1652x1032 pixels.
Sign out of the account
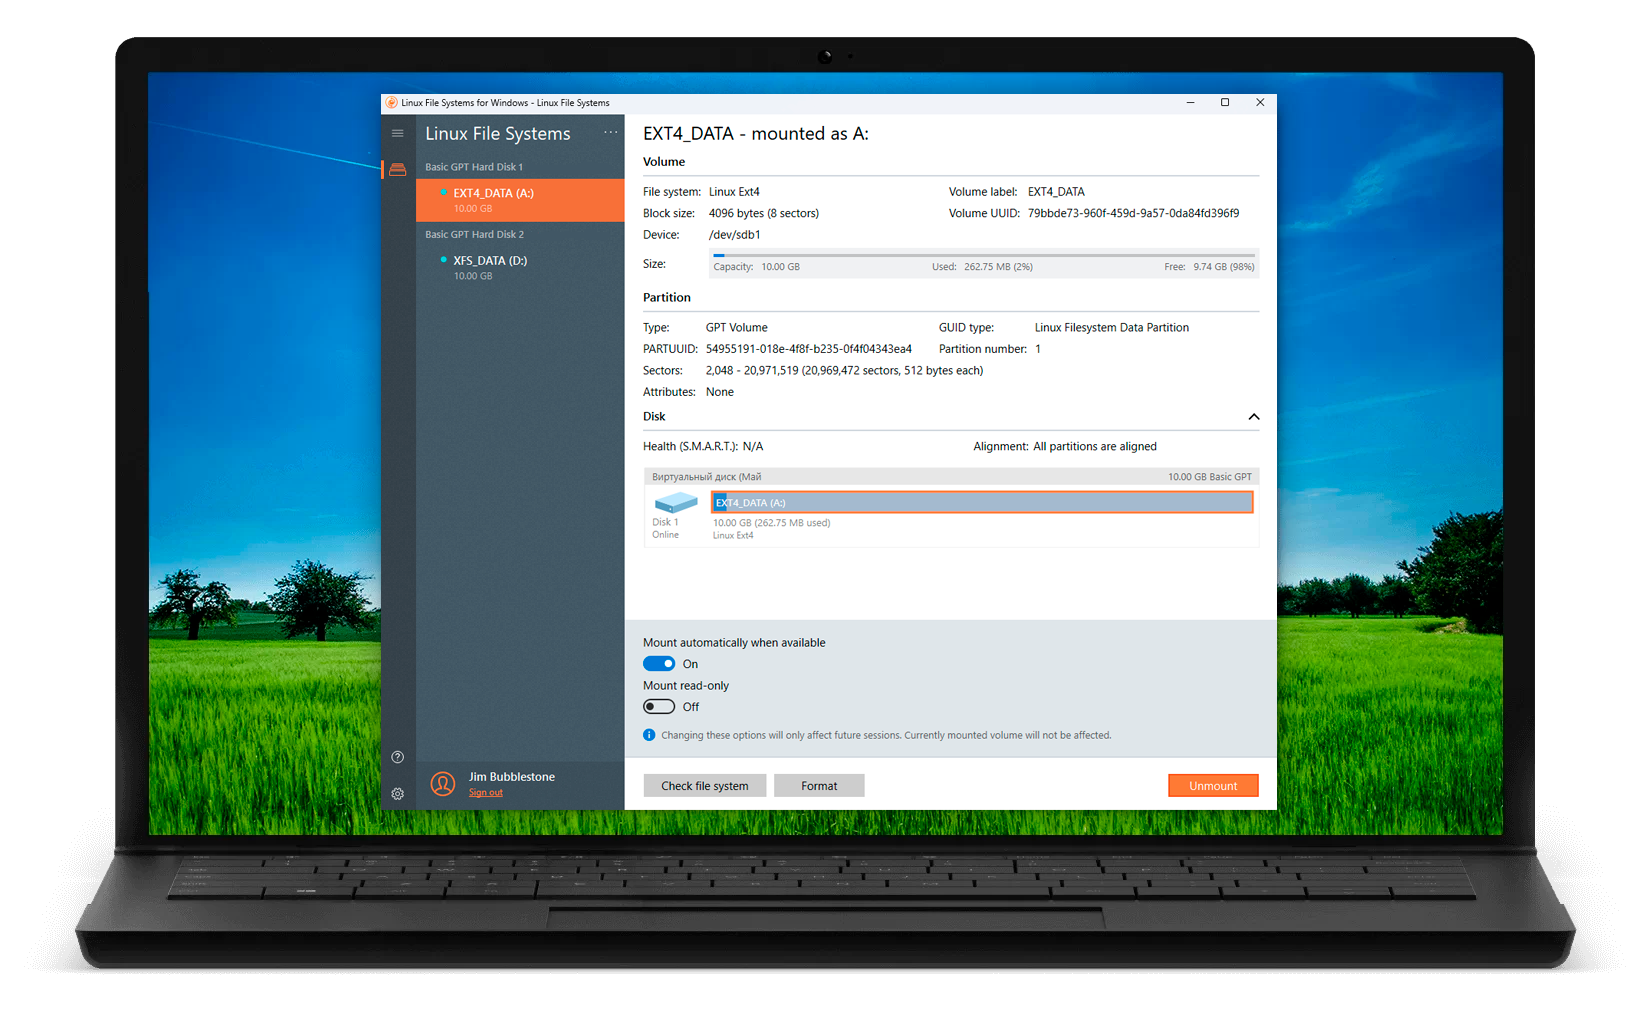(486, 793)
